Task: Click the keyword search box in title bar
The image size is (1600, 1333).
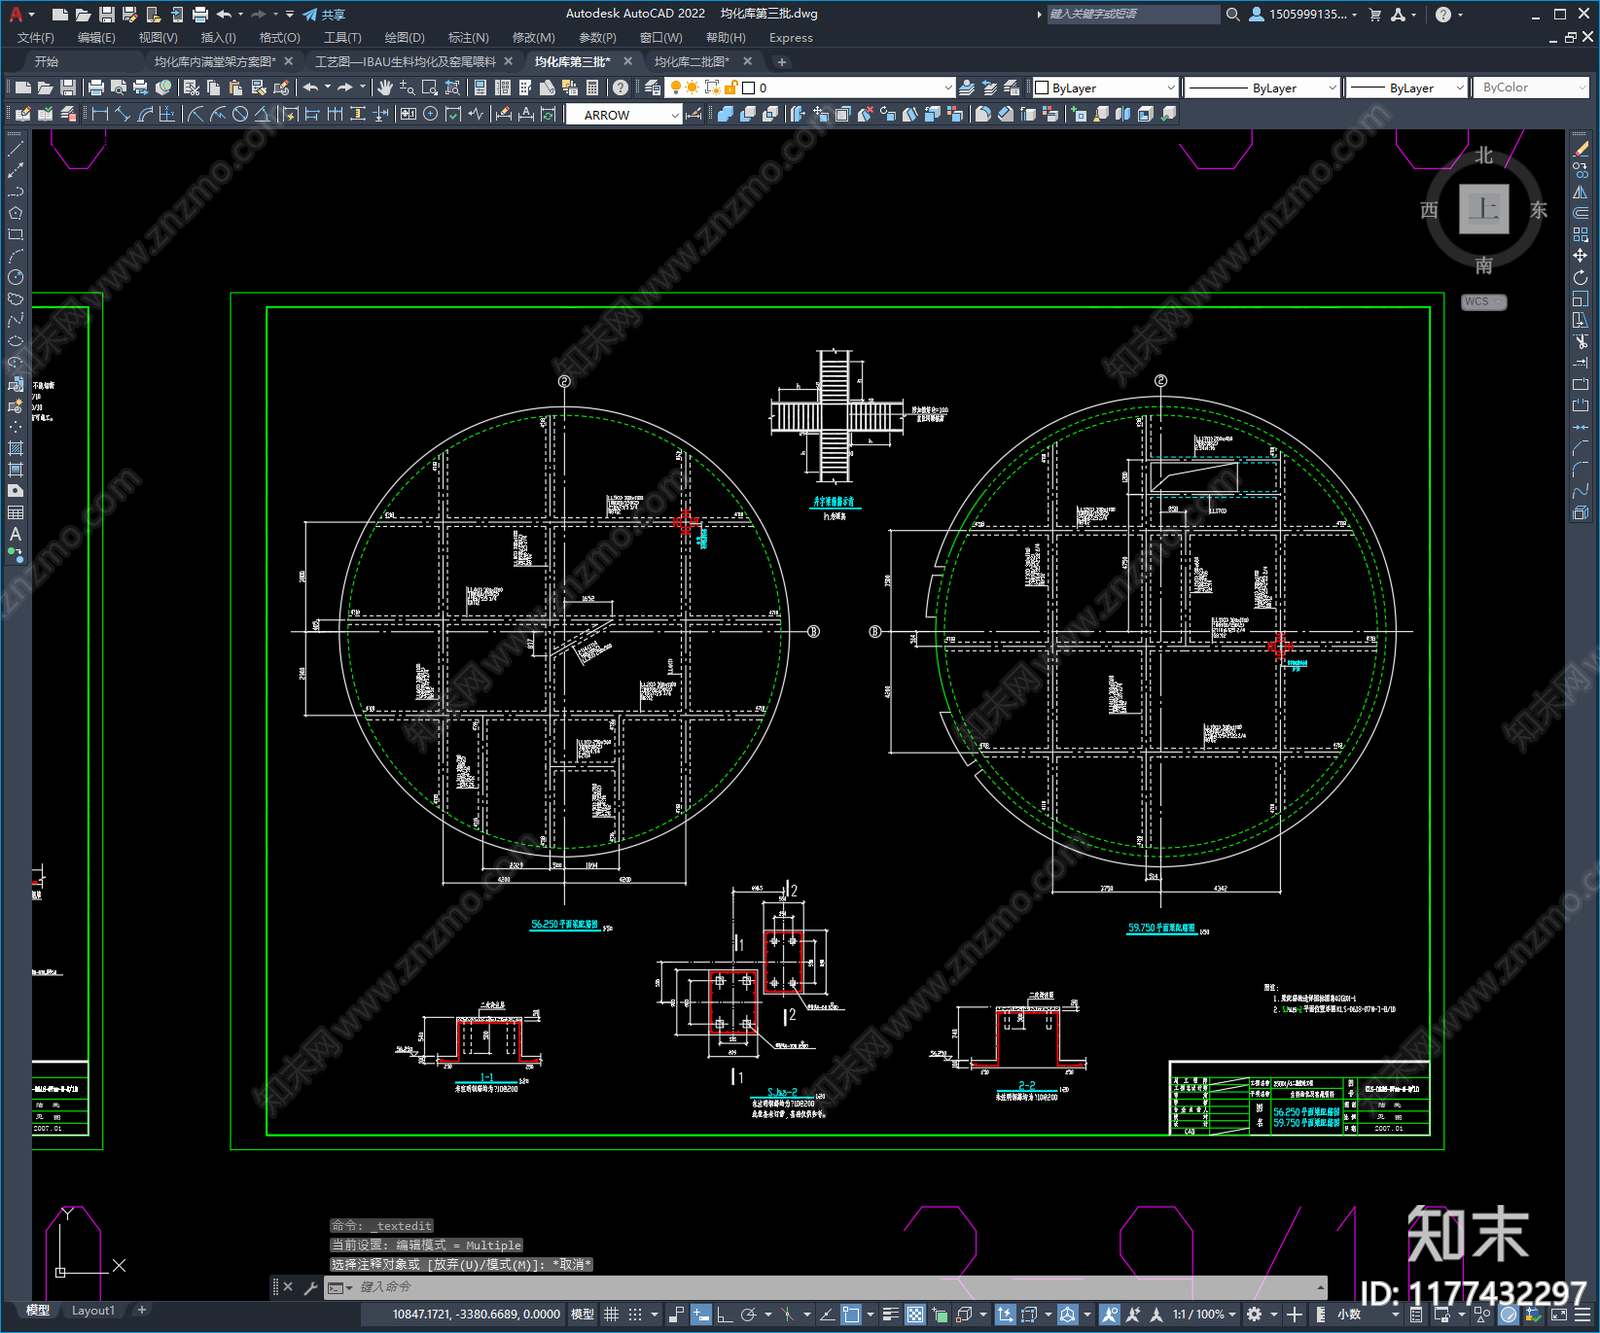Action: (1133, 14)
